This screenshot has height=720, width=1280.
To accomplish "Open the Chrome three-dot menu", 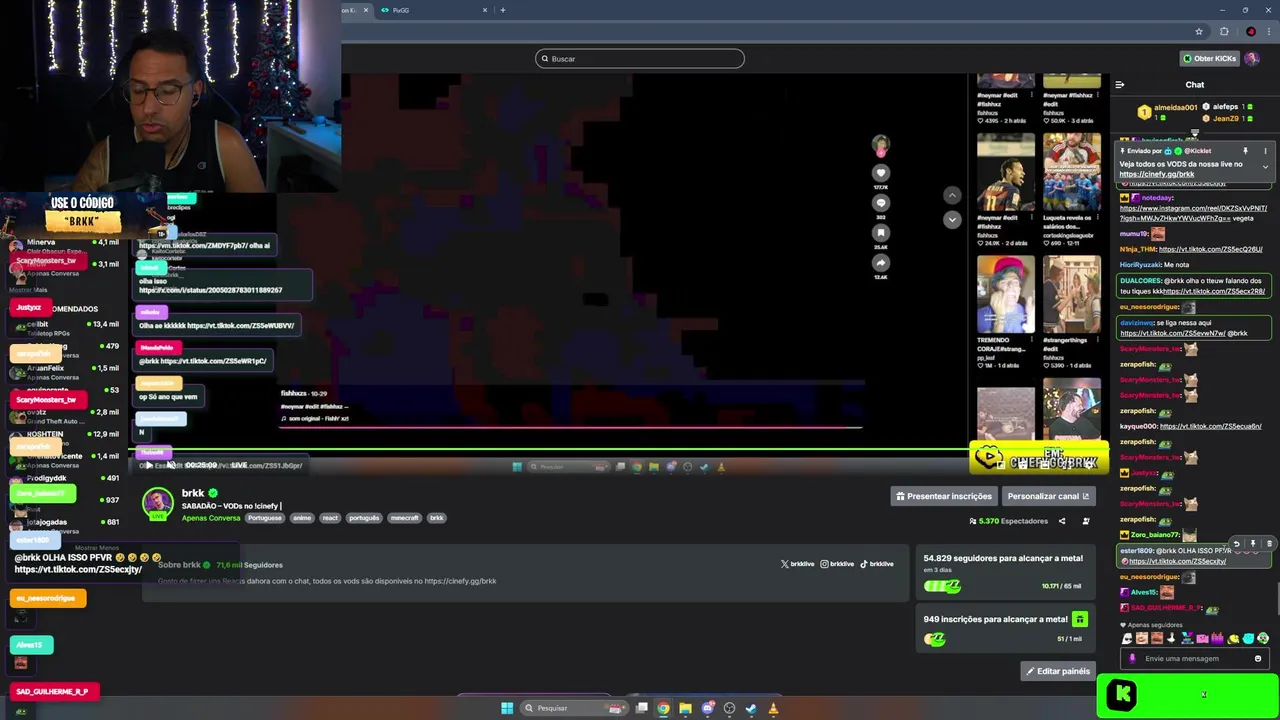I will pos(1268,32).
